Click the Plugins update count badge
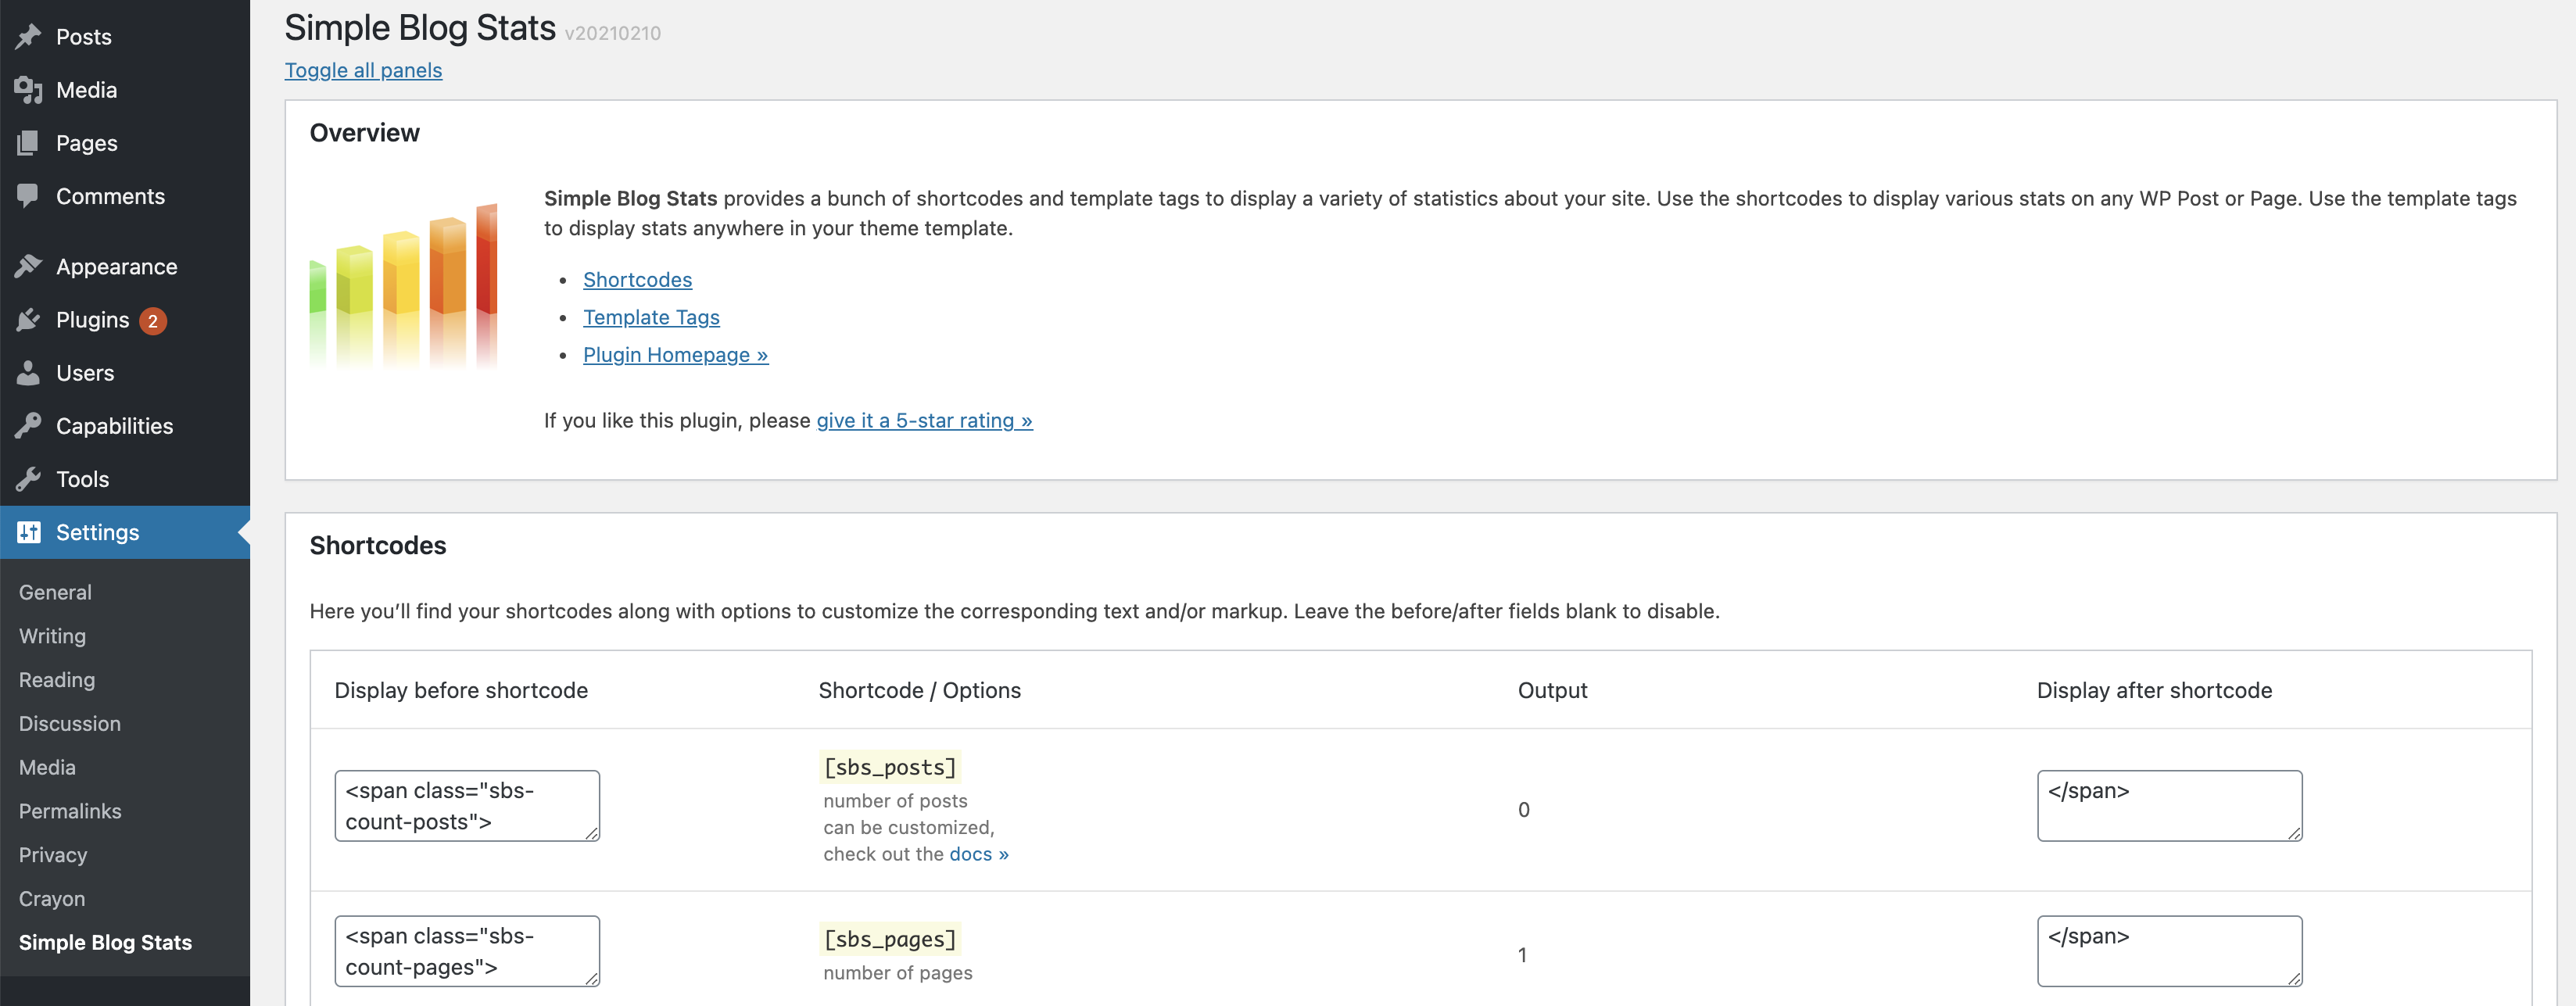This screenshot has height=1006, width=2576. point(152,321)
